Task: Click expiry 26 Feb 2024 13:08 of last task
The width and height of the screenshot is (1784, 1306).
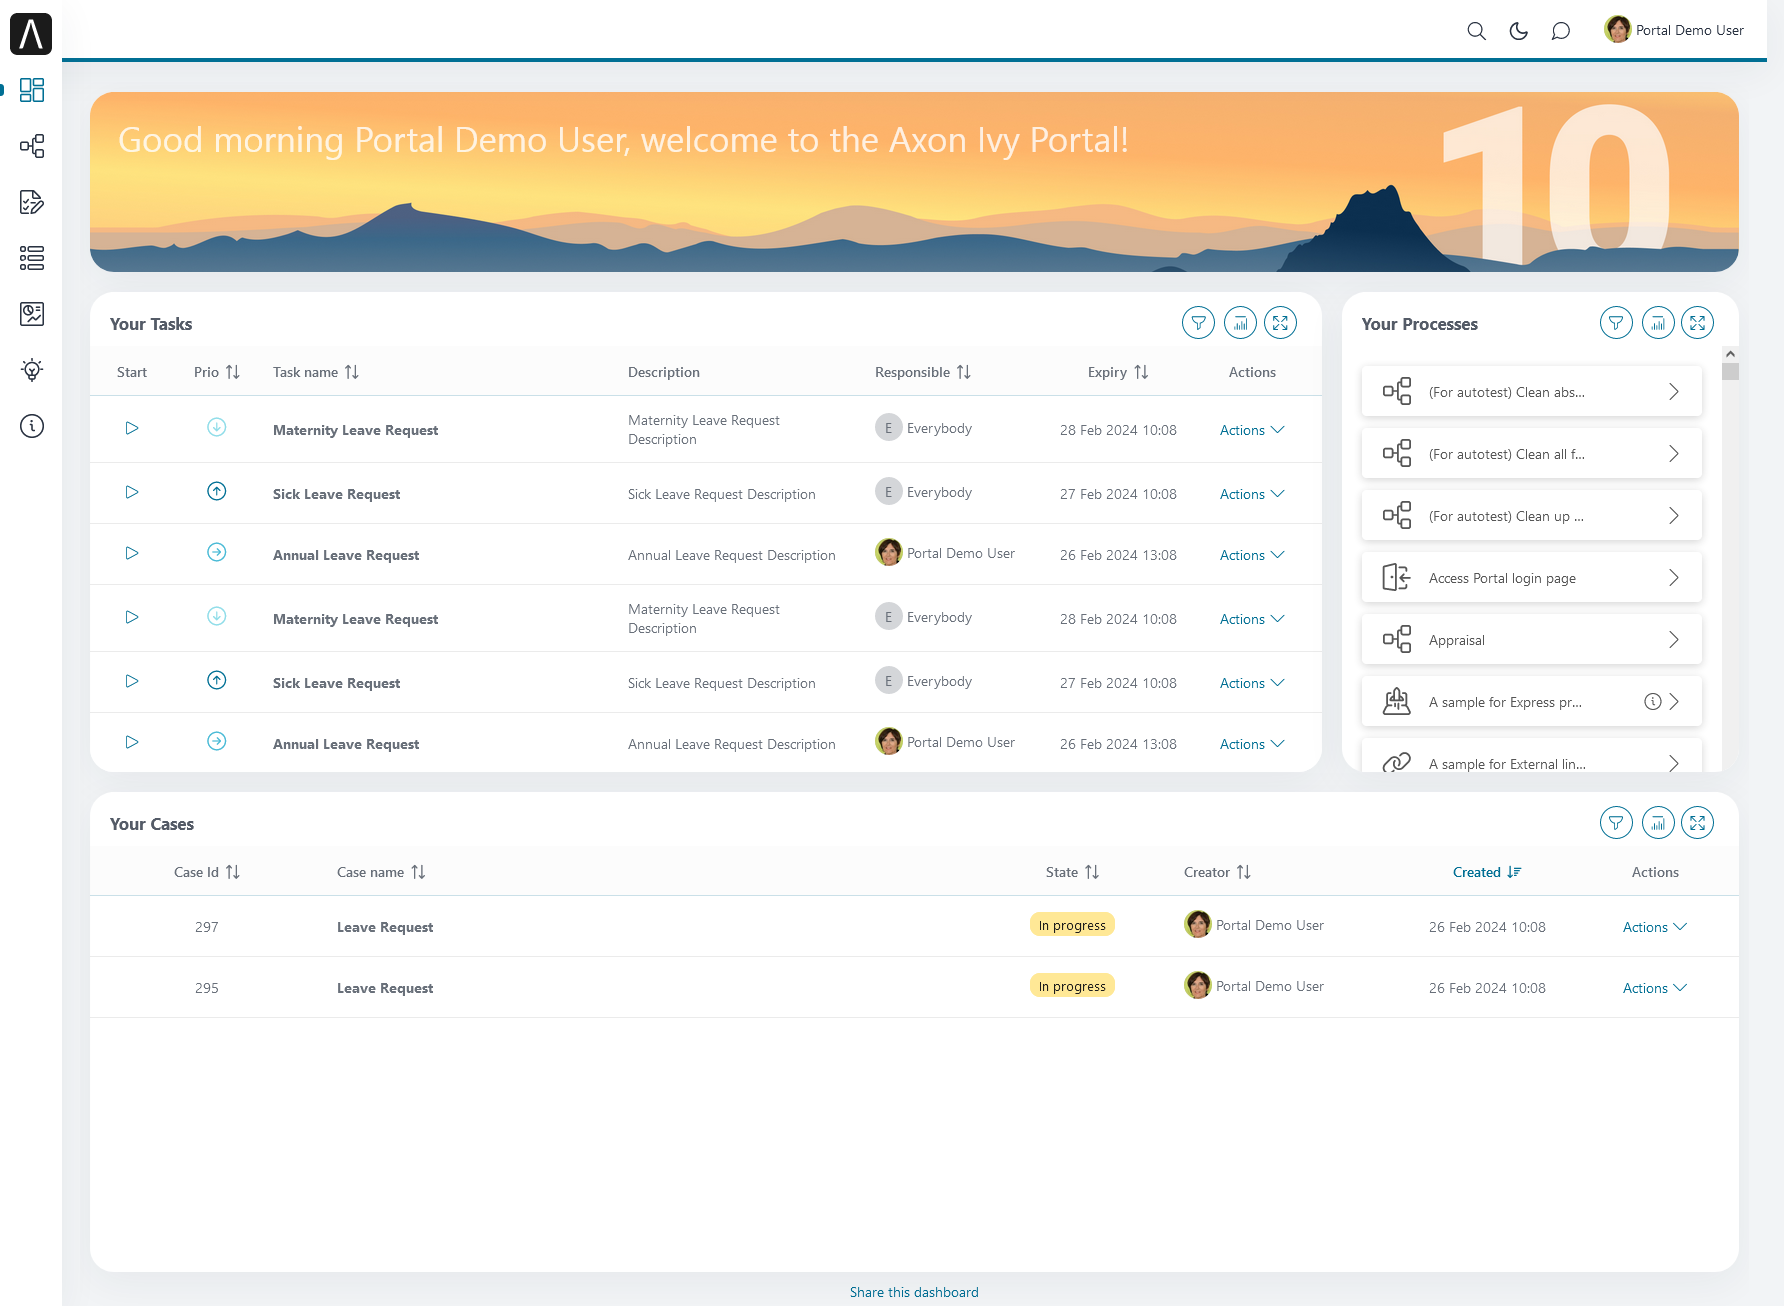Action: 1118,744
